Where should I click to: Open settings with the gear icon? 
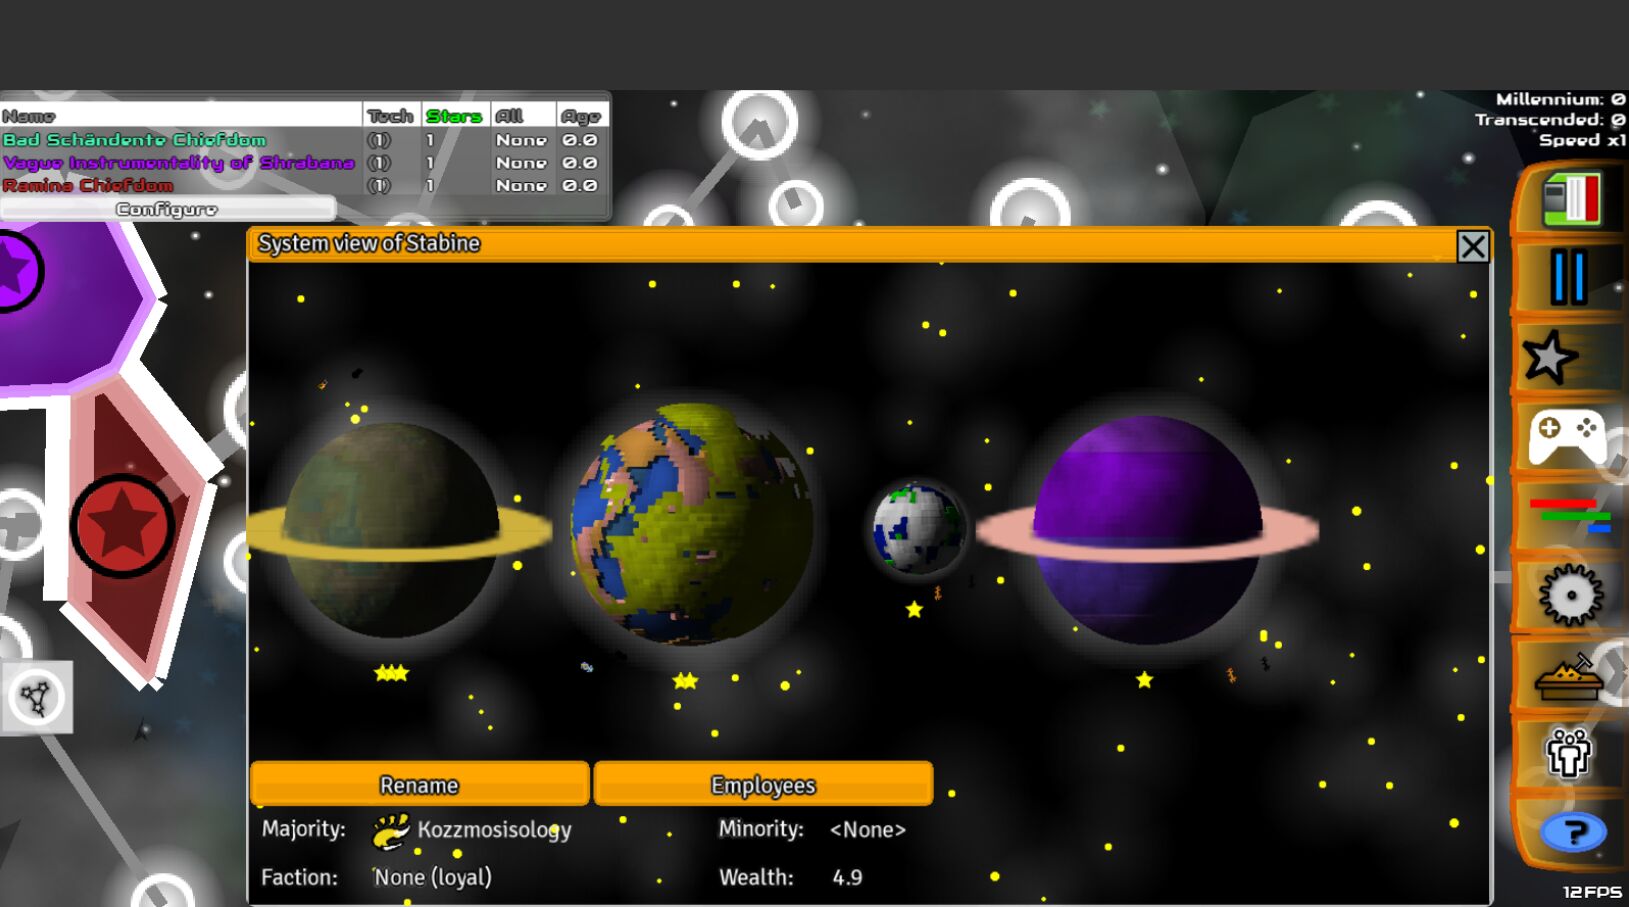coord(1570,595)
